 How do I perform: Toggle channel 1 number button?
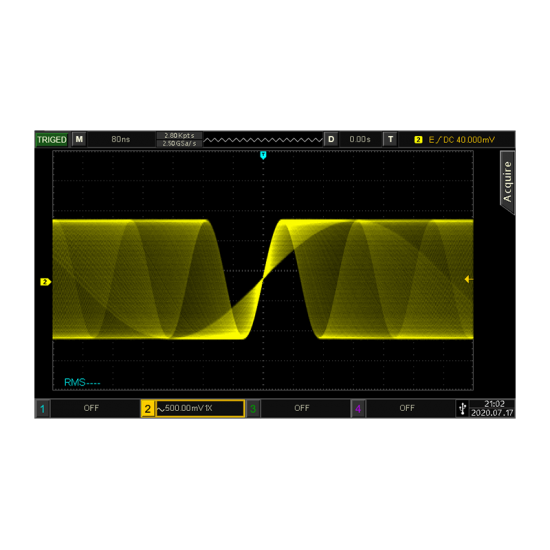click(43, 409)
